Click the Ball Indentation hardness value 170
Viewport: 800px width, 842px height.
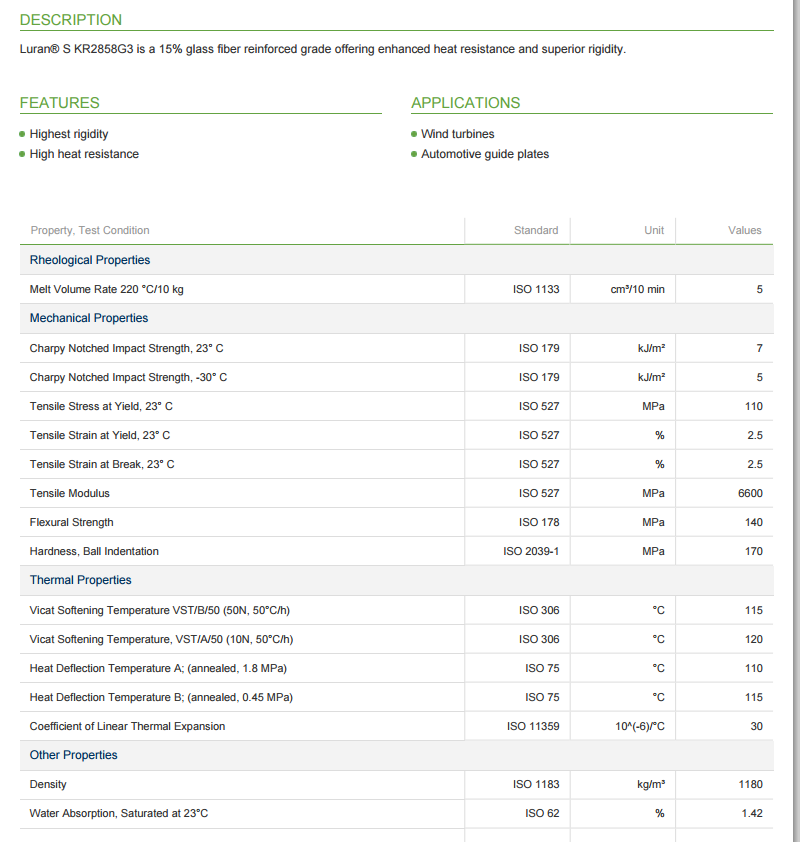pos(754,551)
